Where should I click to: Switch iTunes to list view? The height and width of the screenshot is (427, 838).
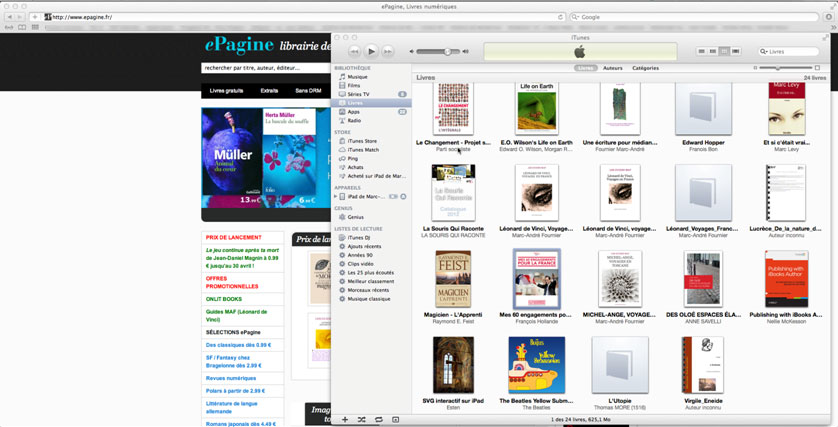point(701,51)
